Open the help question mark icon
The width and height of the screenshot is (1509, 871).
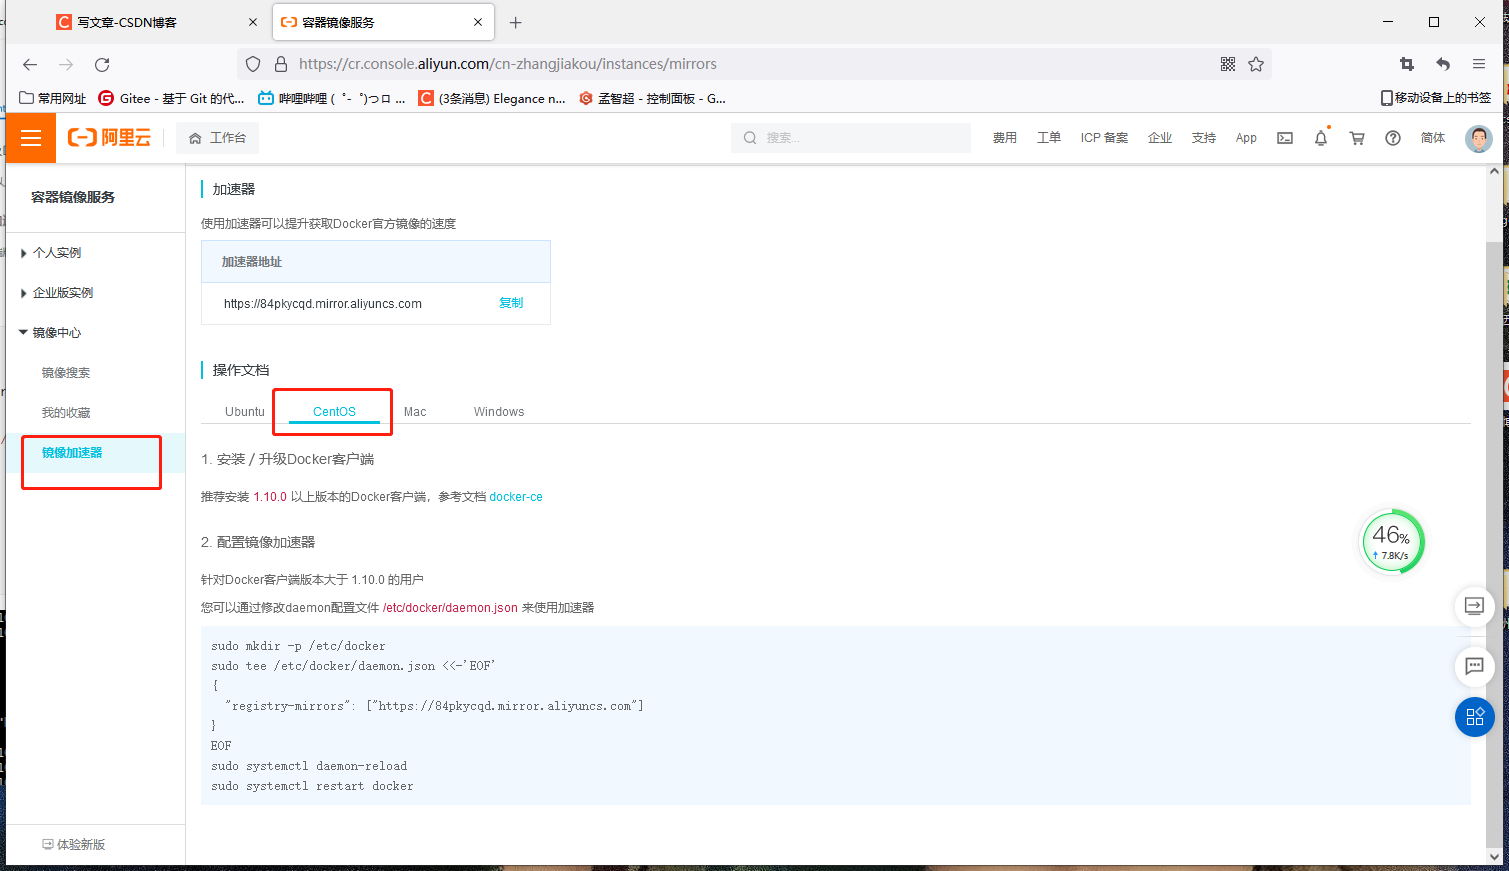click(x=1393, y=138)
